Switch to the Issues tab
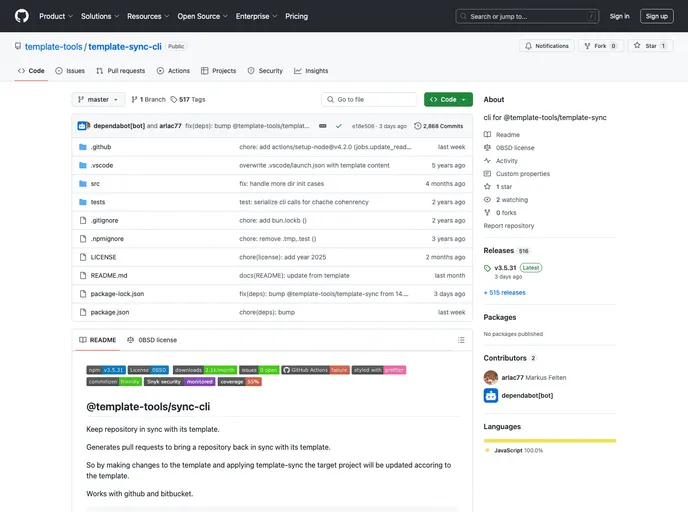Screen dimensions: 688x512 70,71
